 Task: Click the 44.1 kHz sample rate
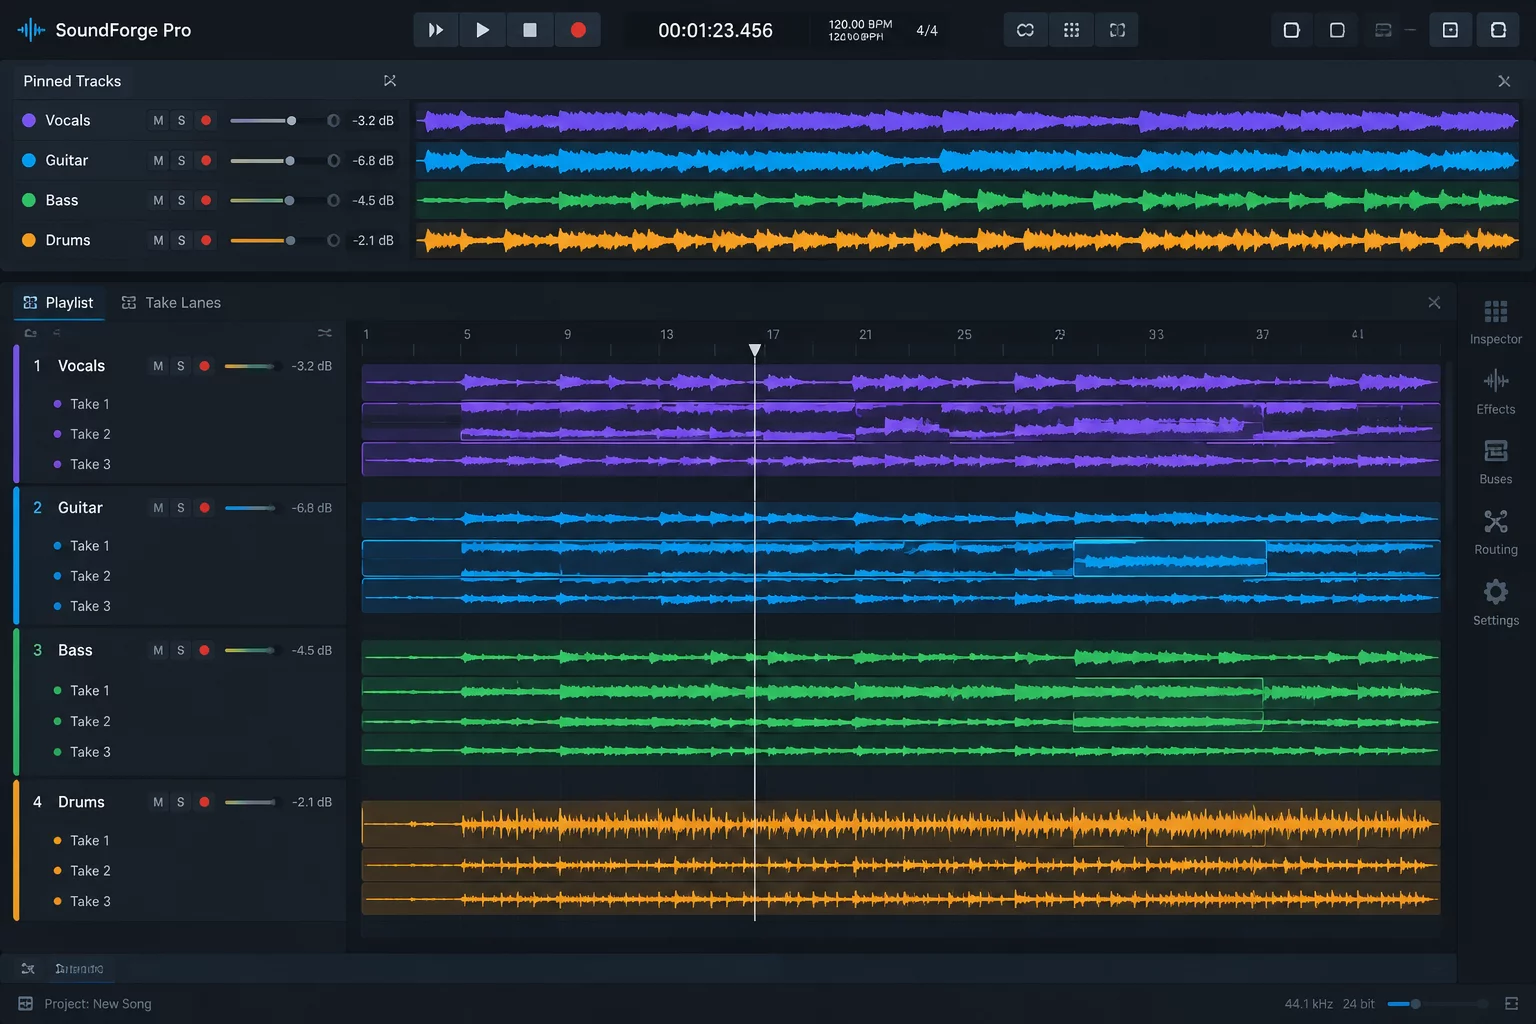pos(1308,1004)
